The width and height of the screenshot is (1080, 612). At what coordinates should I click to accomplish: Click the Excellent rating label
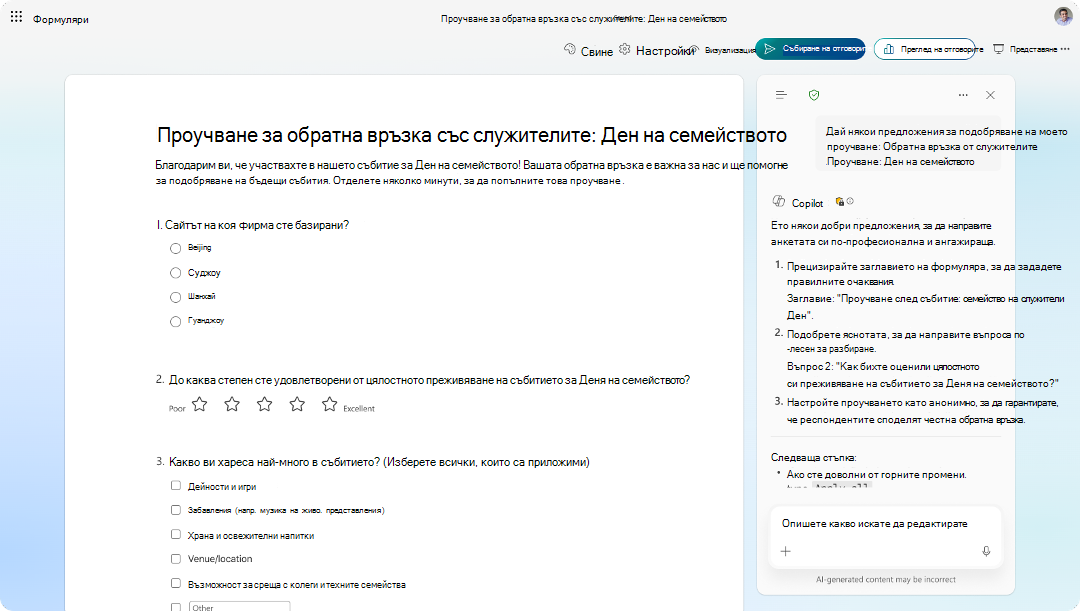click(x=359, y=408)
